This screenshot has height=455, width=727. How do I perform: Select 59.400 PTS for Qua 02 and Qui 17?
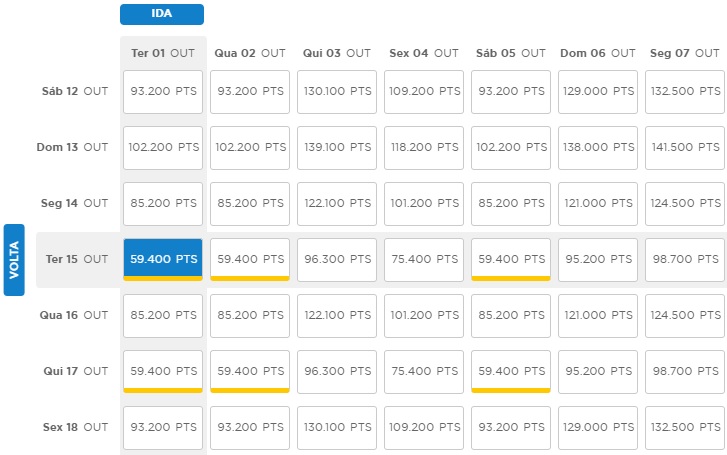(x=250, y=371)
